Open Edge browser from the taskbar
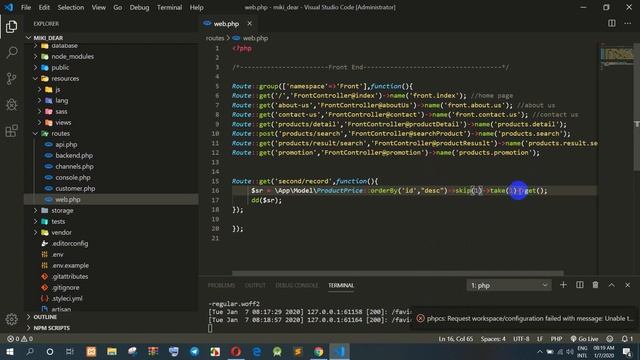 click(x=256, y=351)
